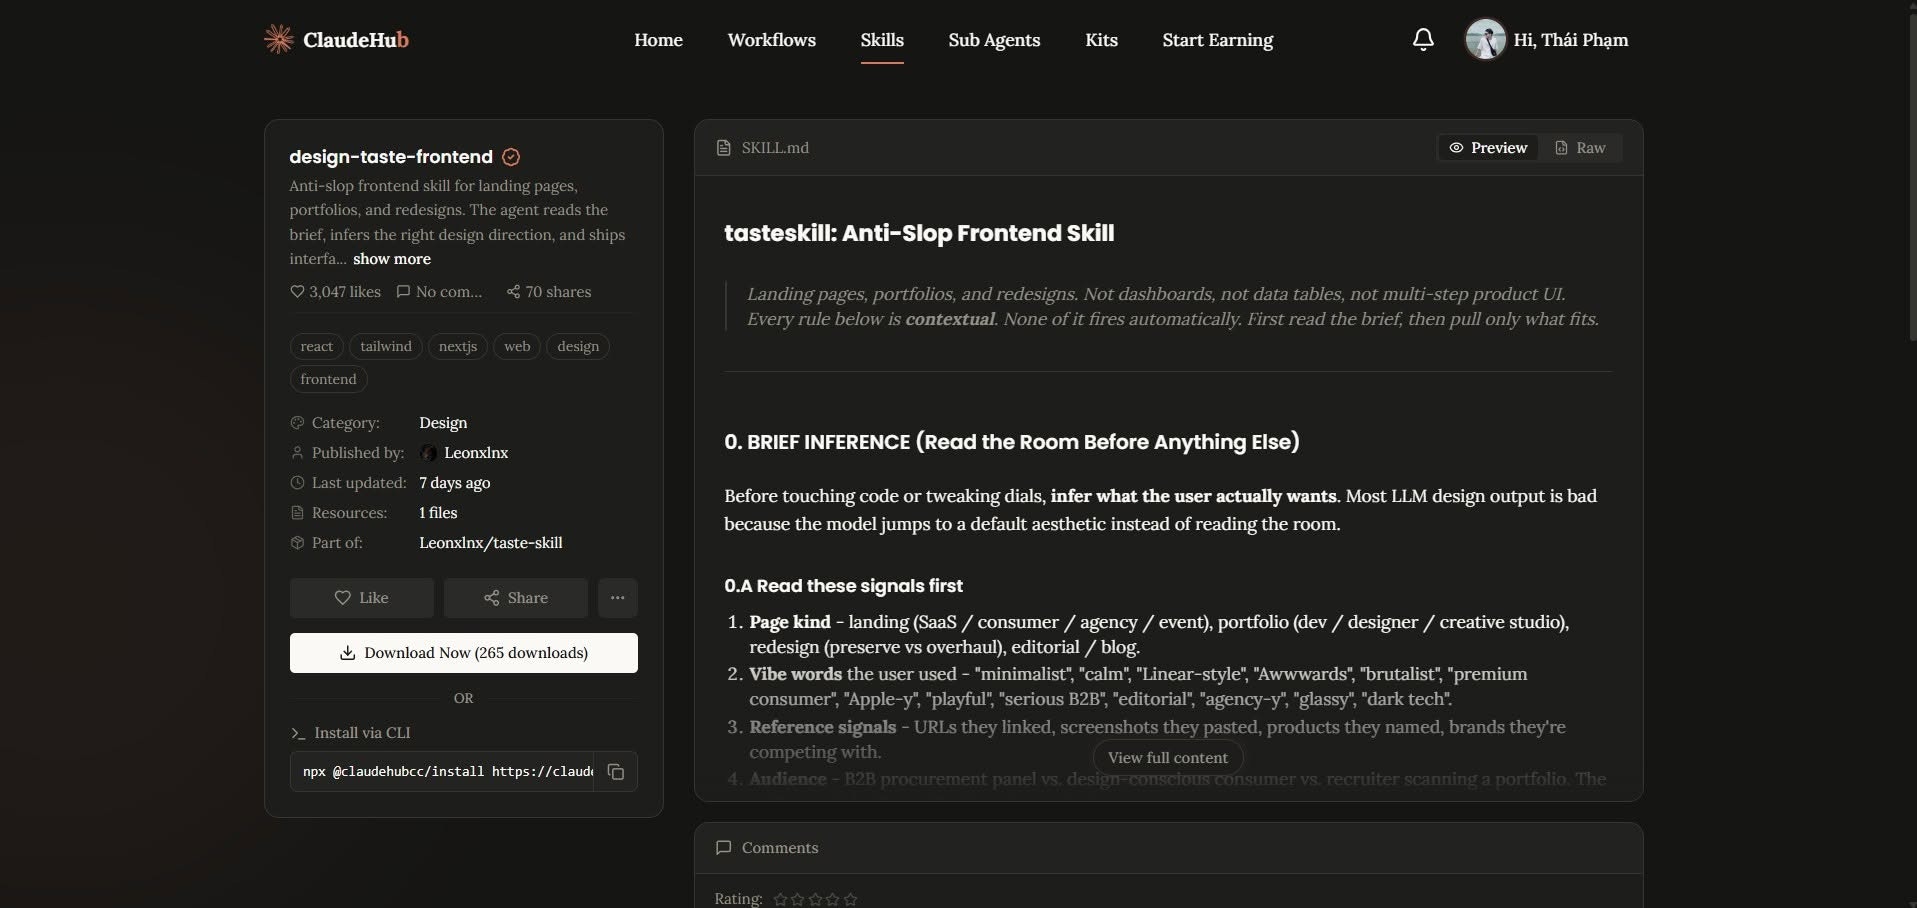Select the nextjs tag
The height and width of the screenshot is (908, 1917).
458,346
